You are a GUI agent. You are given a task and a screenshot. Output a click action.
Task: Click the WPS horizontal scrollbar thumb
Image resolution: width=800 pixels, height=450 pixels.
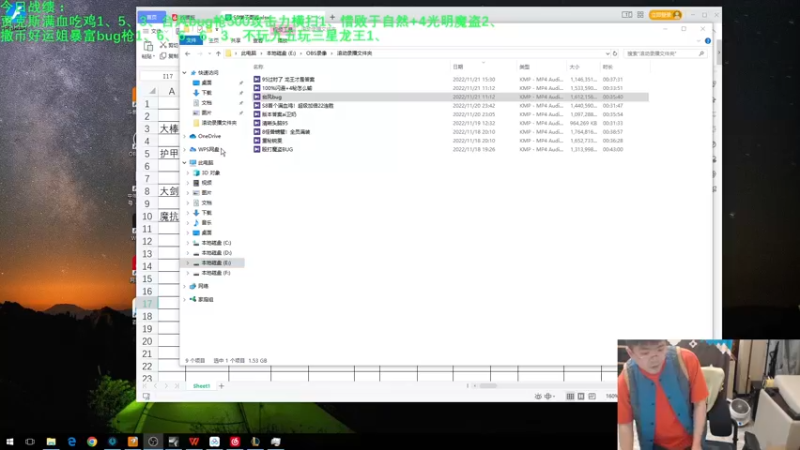tap(488, 386)
